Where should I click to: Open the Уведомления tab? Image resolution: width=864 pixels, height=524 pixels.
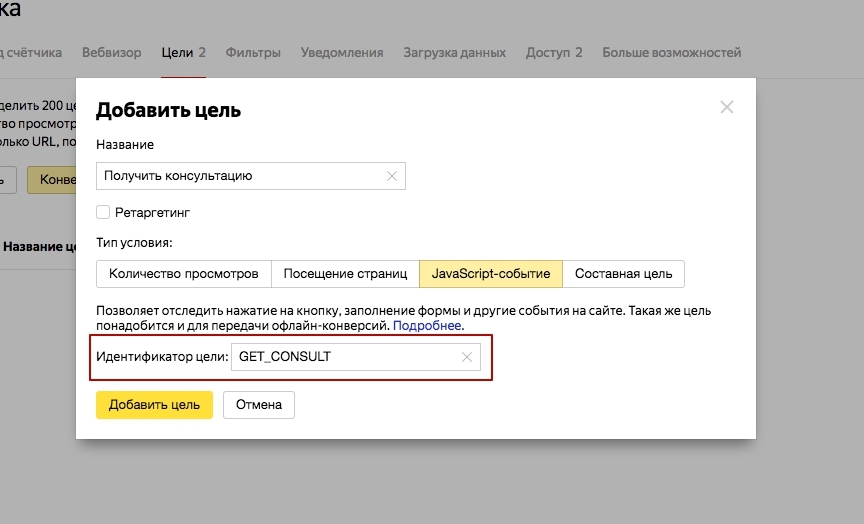point(342,52)
